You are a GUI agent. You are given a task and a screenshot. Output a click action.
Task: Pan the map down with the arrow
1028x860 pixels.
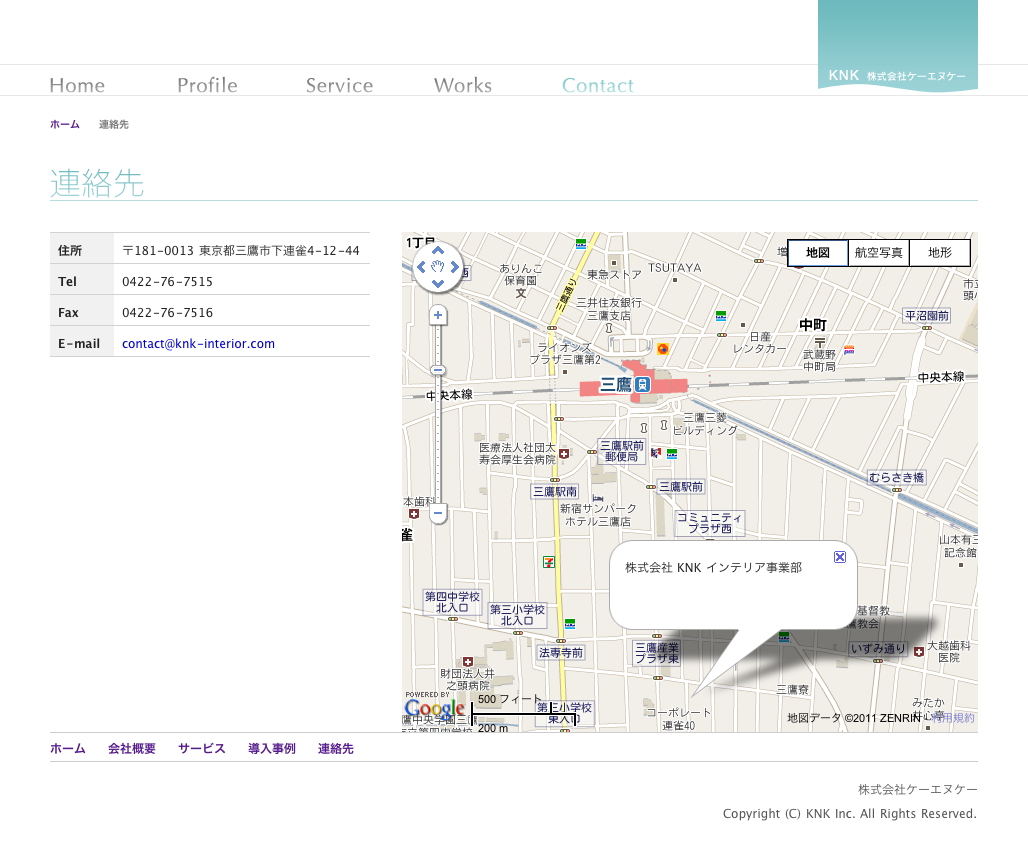click(437, 284)
